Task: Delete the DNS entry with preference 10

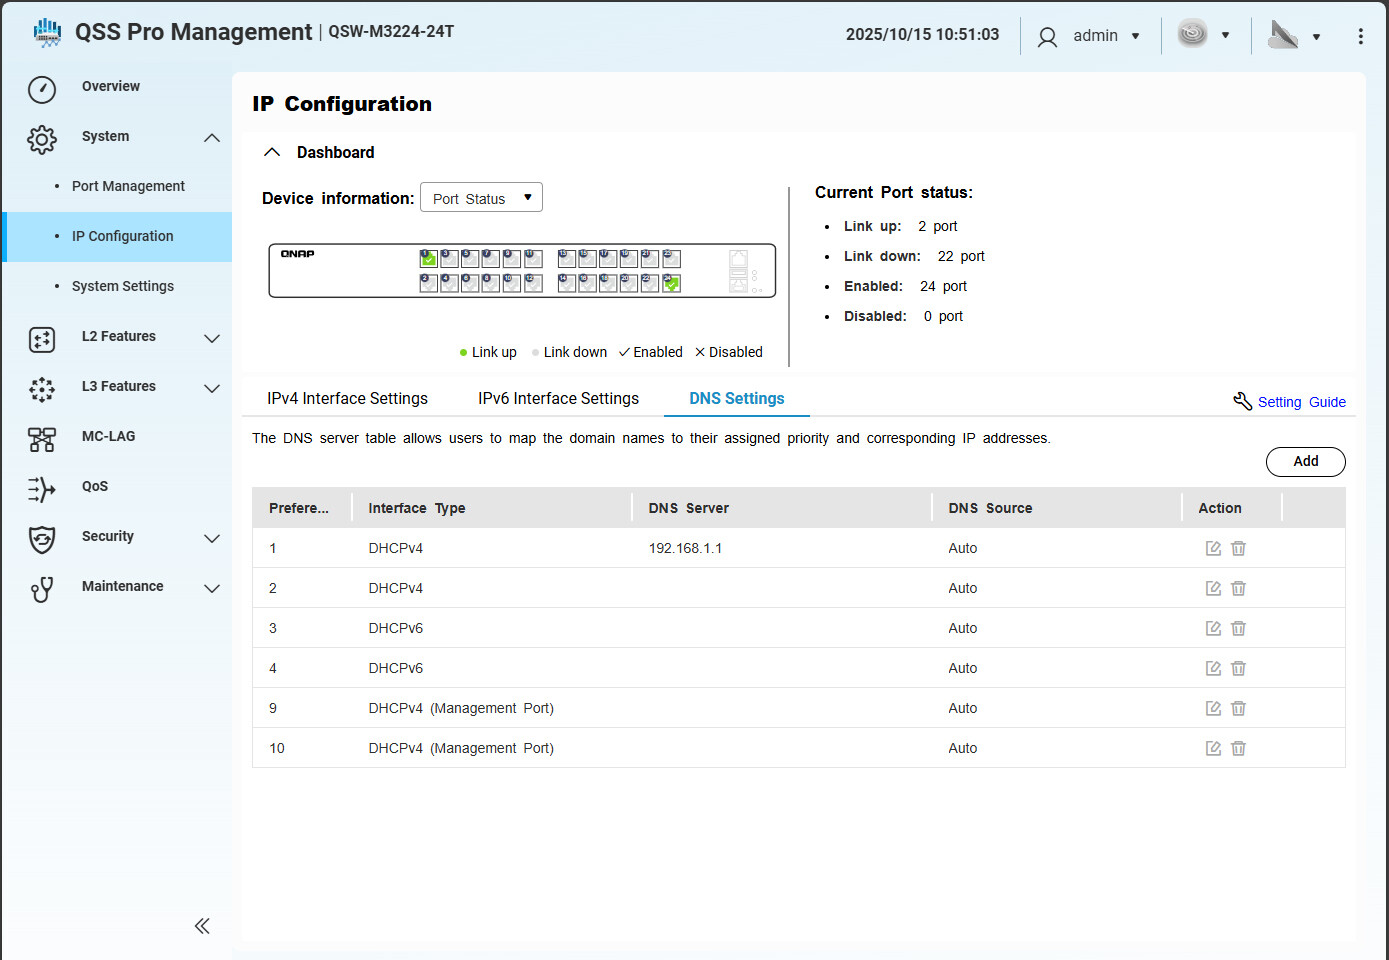Action: tap(1238, 748)
